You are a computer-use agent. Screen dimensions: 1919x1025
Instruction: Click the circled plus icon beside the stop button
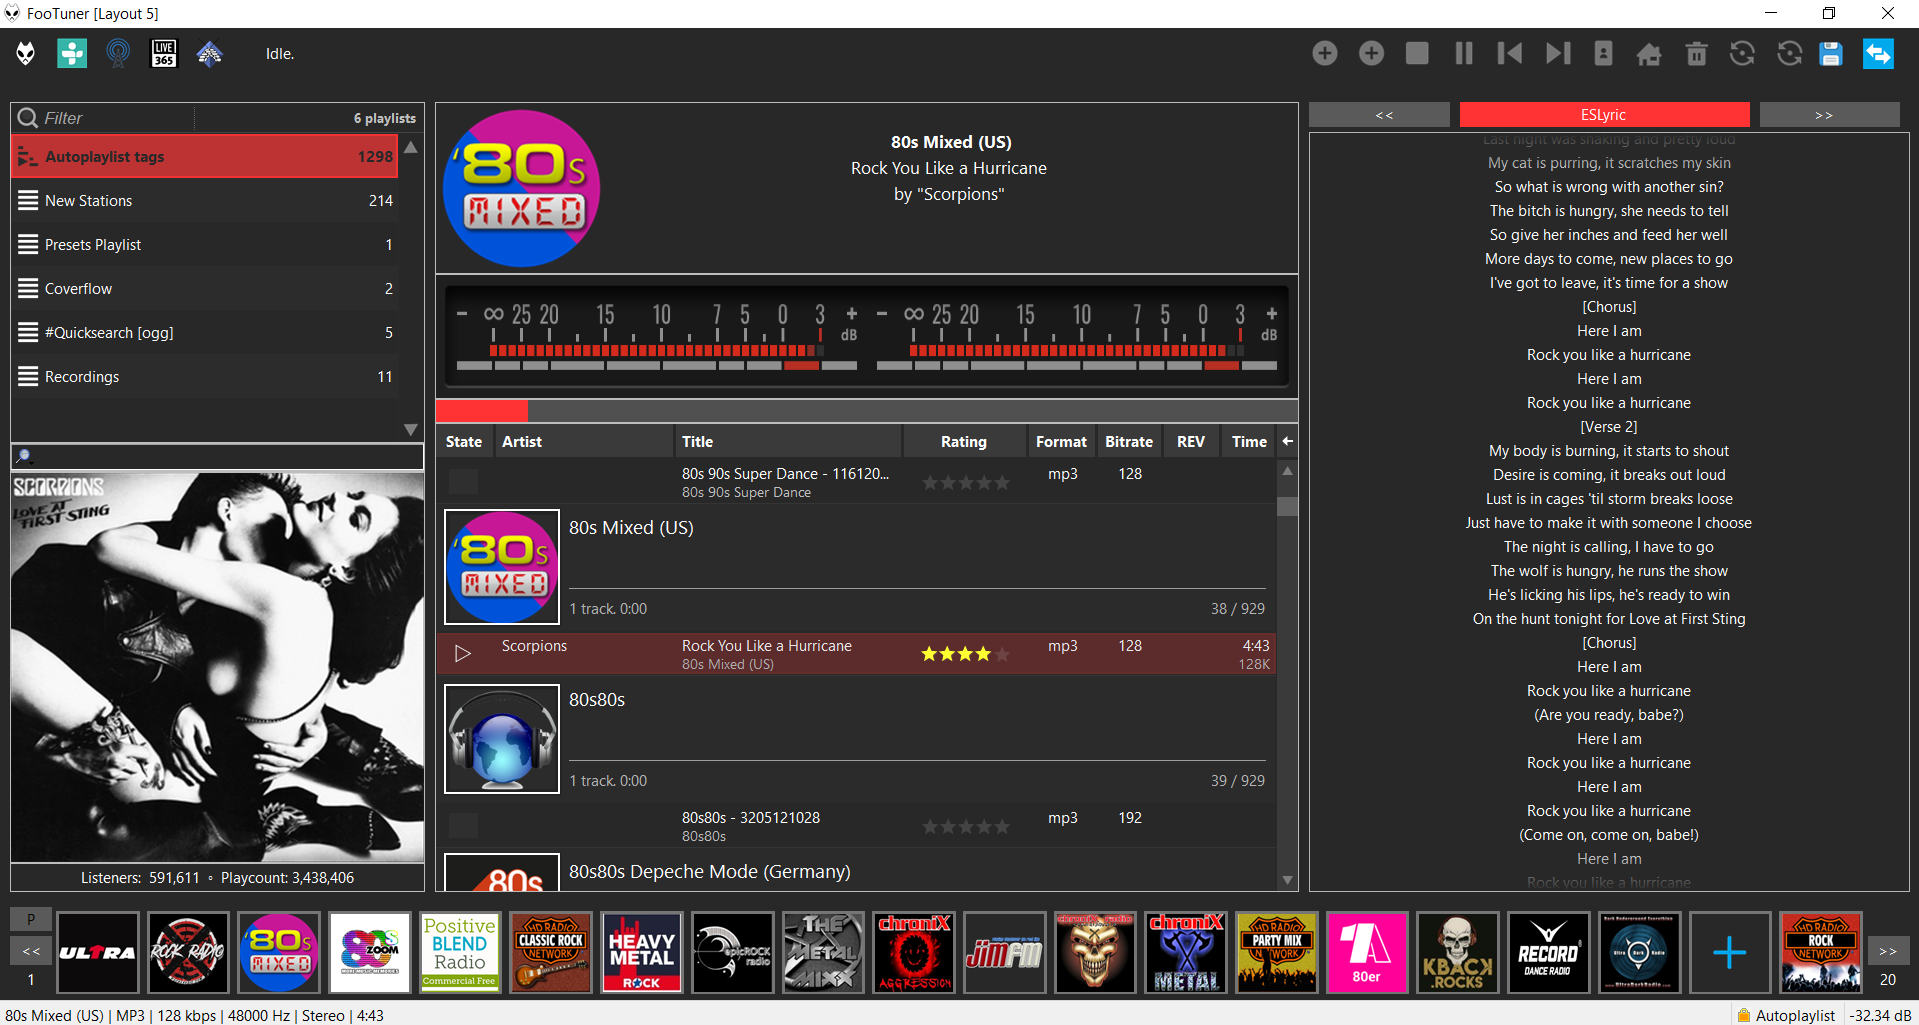[x=1372, y=53]
